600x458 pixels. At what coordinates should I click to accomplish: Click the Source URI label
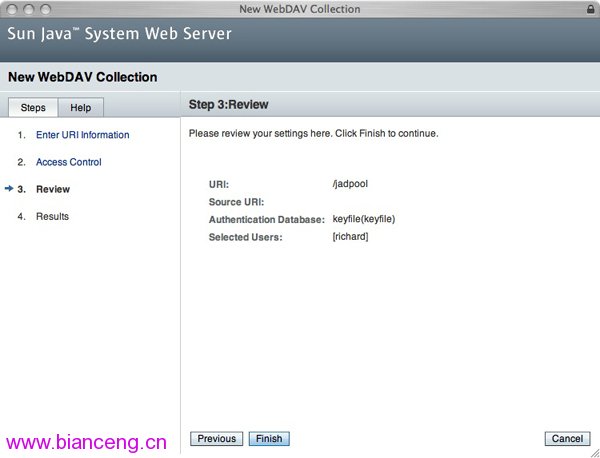[x=236, y=202]
